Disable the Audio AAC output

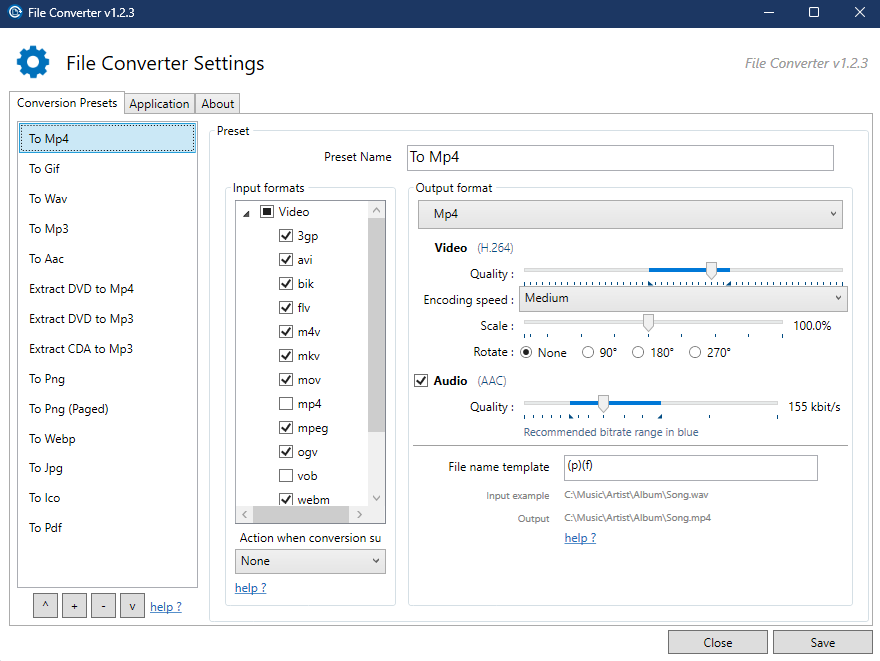click(421, 380)
